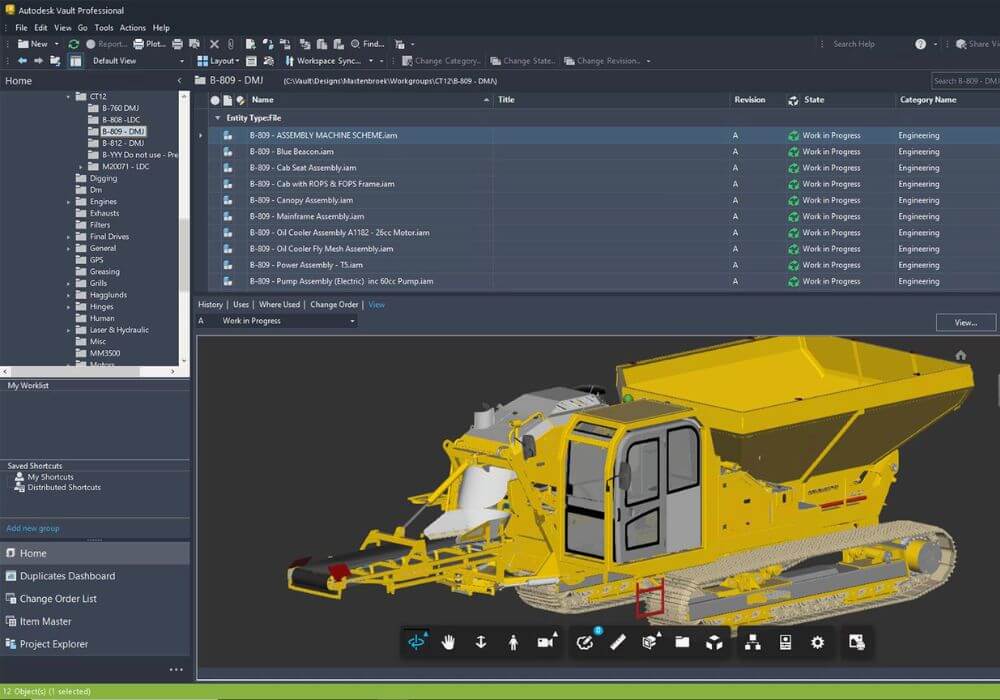Activate the Pan hand tool
This screenshot has height=700, width=1000.
[x=449, y=642]
